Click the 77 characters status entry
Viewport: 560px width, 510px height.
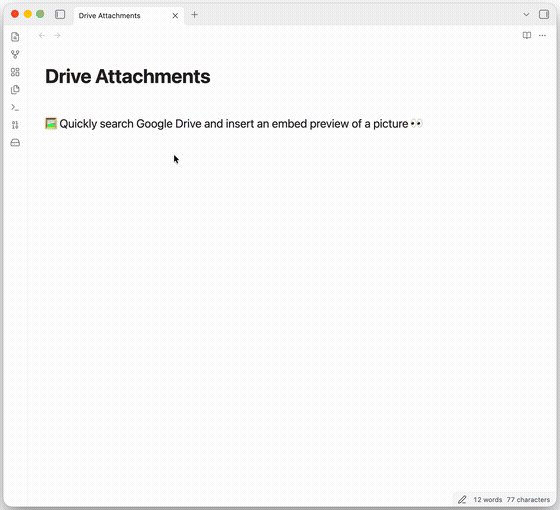(528, 500)
